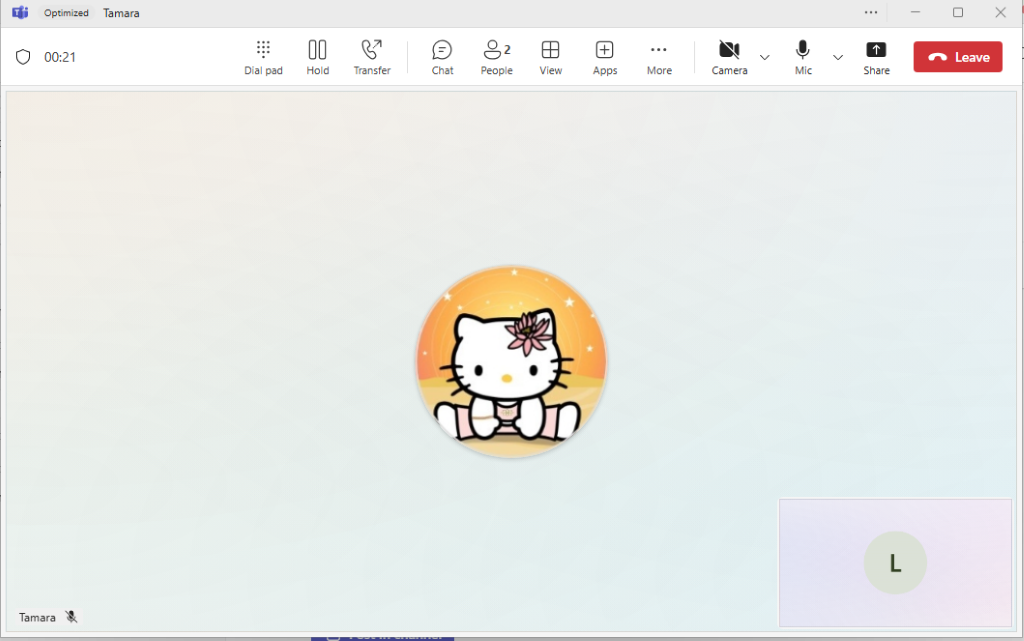Click the Tamara name label at bottom

[37, 618]
